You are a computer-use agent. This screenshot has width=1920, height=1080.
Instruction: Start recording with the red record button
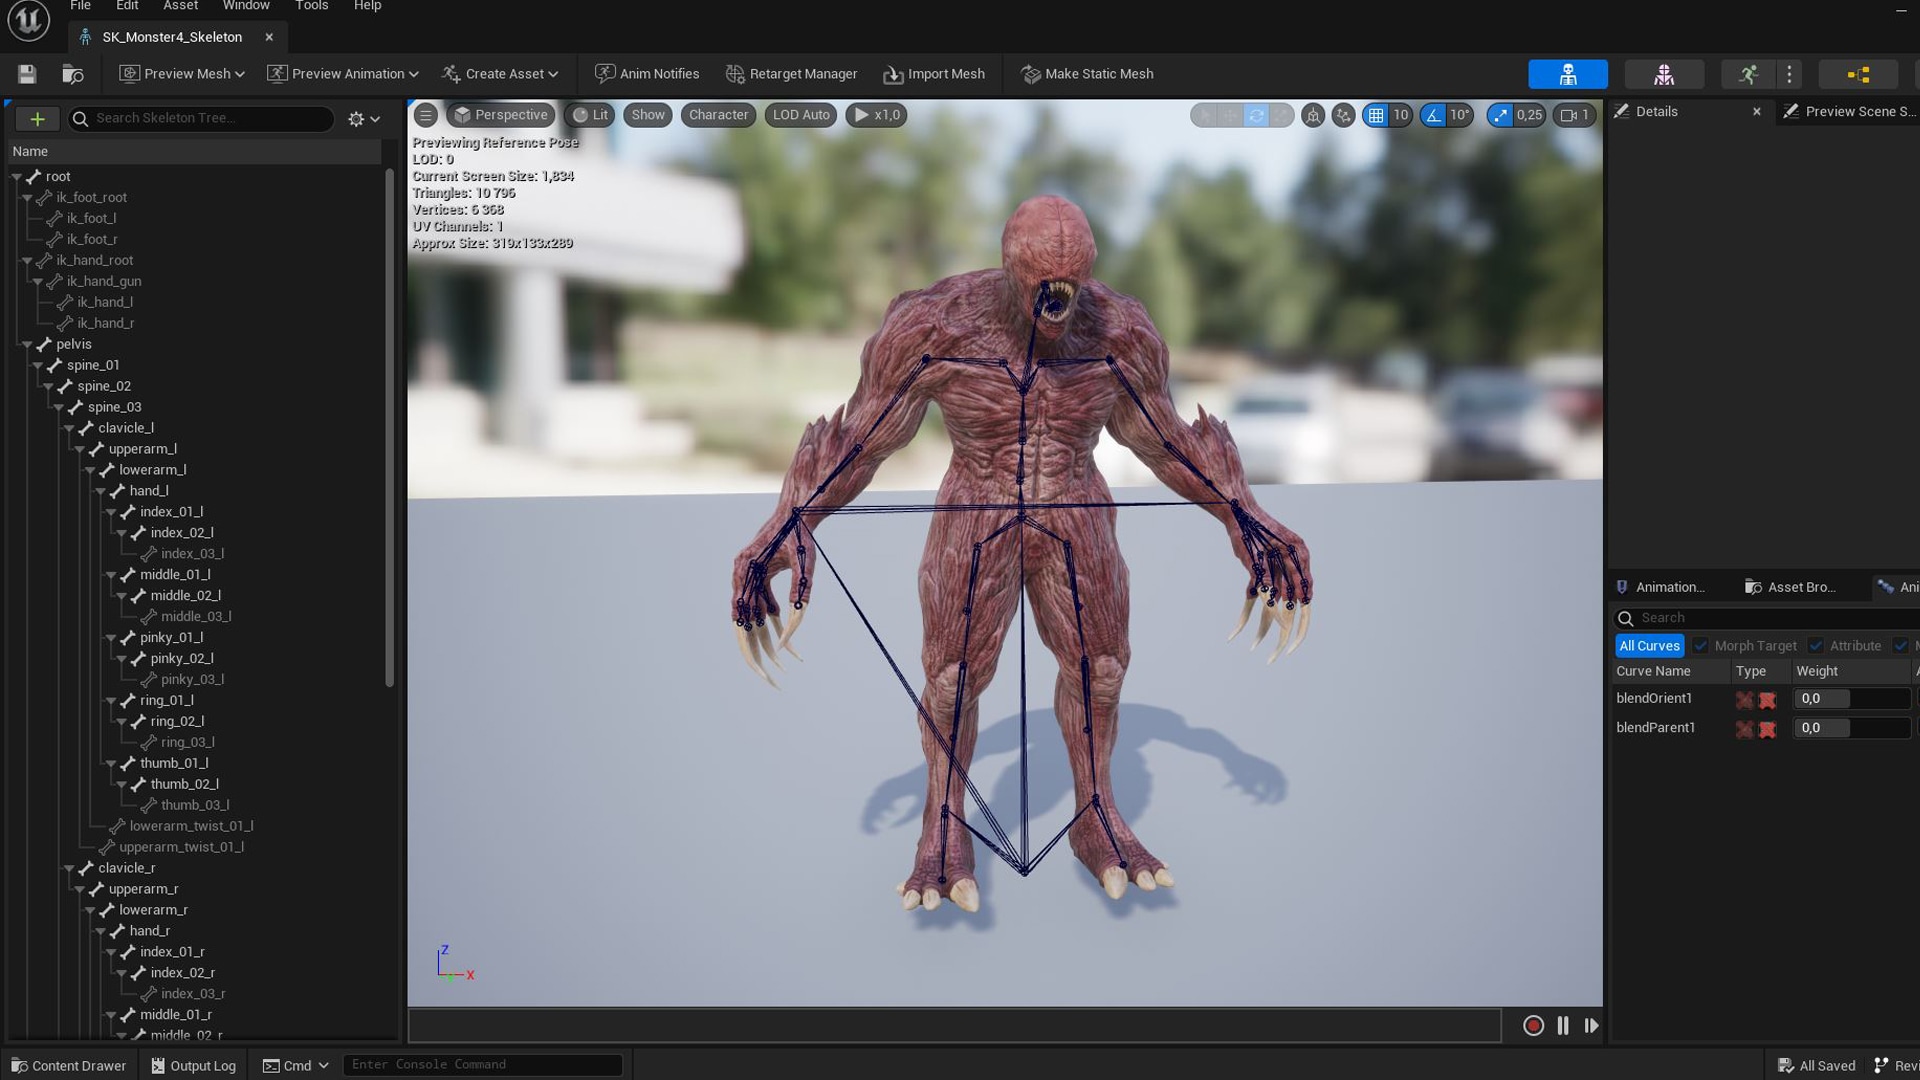[1532, 1025]
